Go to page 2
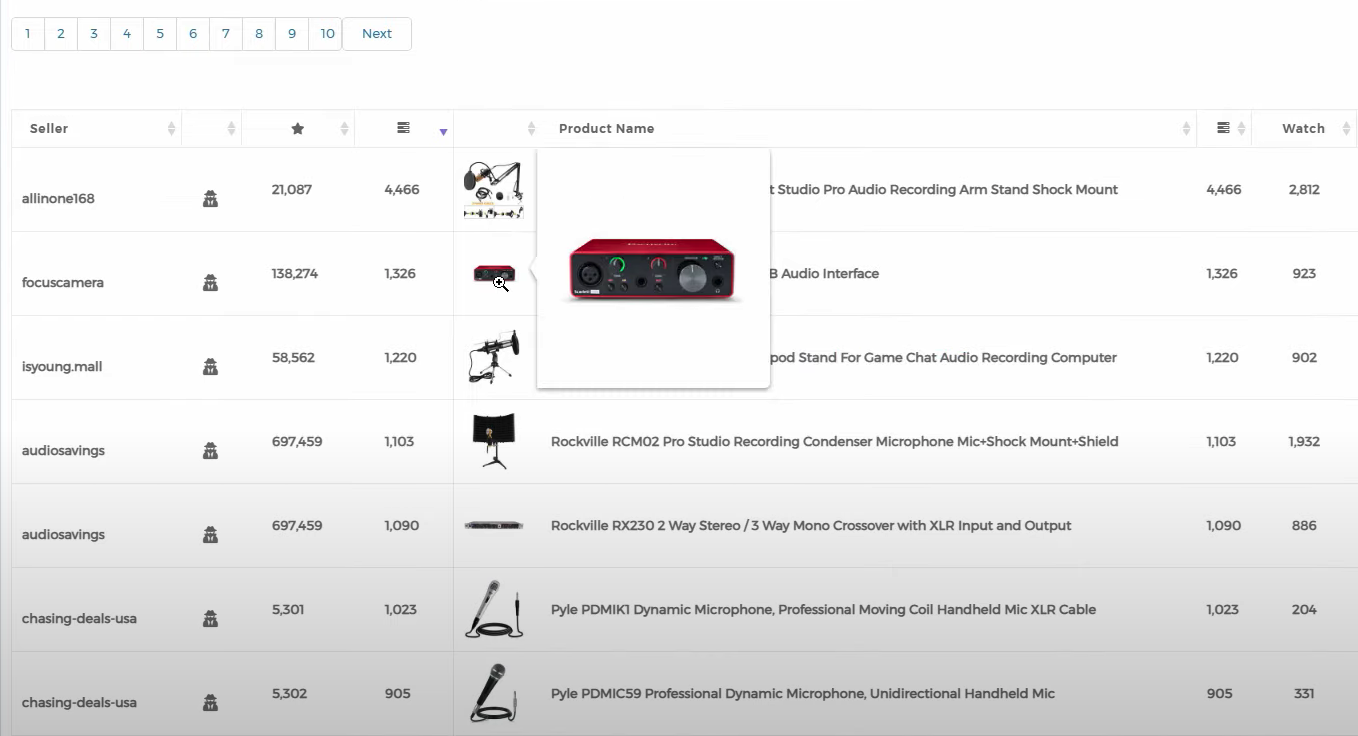The height and width of the screenshot is (736, 1358). (61, 34)
